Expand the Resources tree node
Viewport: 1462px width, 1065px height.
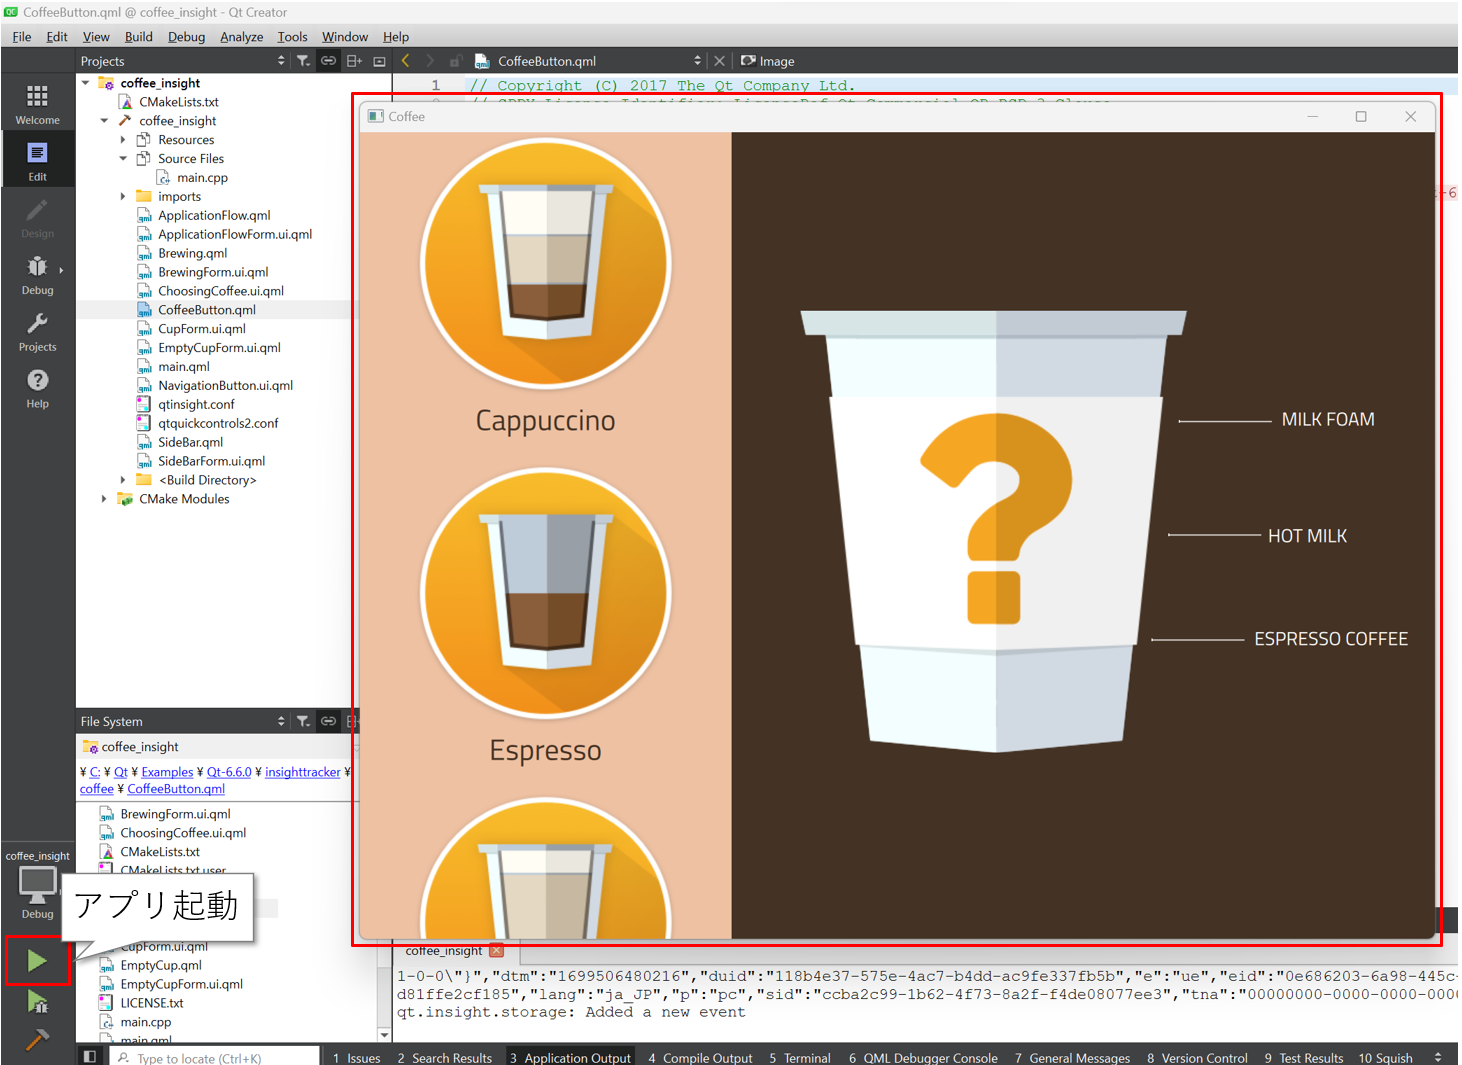(x=123, y=140)
